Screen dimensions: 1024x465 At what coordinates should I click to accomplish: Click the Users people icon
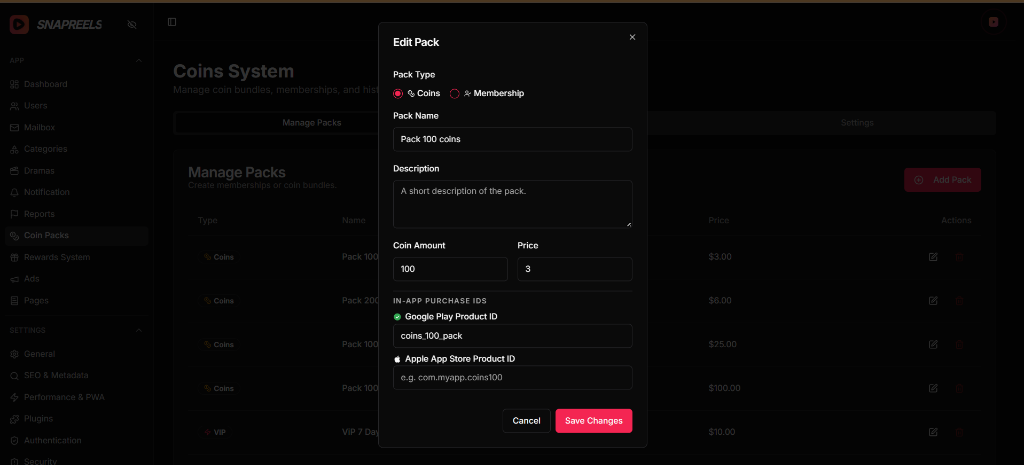14,106
